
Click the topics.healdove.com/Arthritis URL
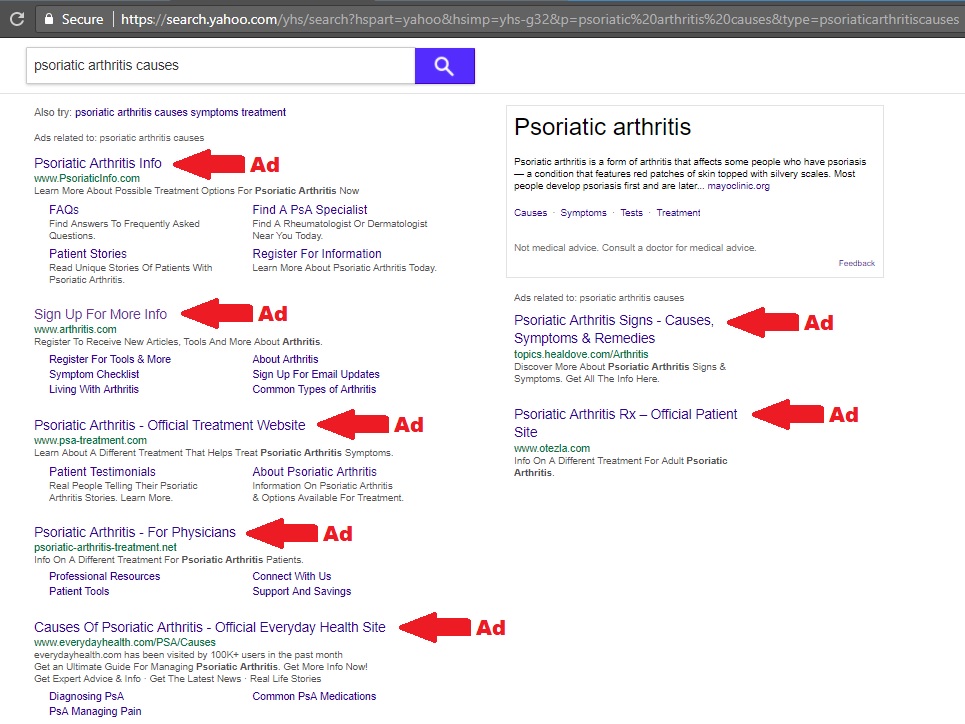pyautogui.click(x=581, y=354)
